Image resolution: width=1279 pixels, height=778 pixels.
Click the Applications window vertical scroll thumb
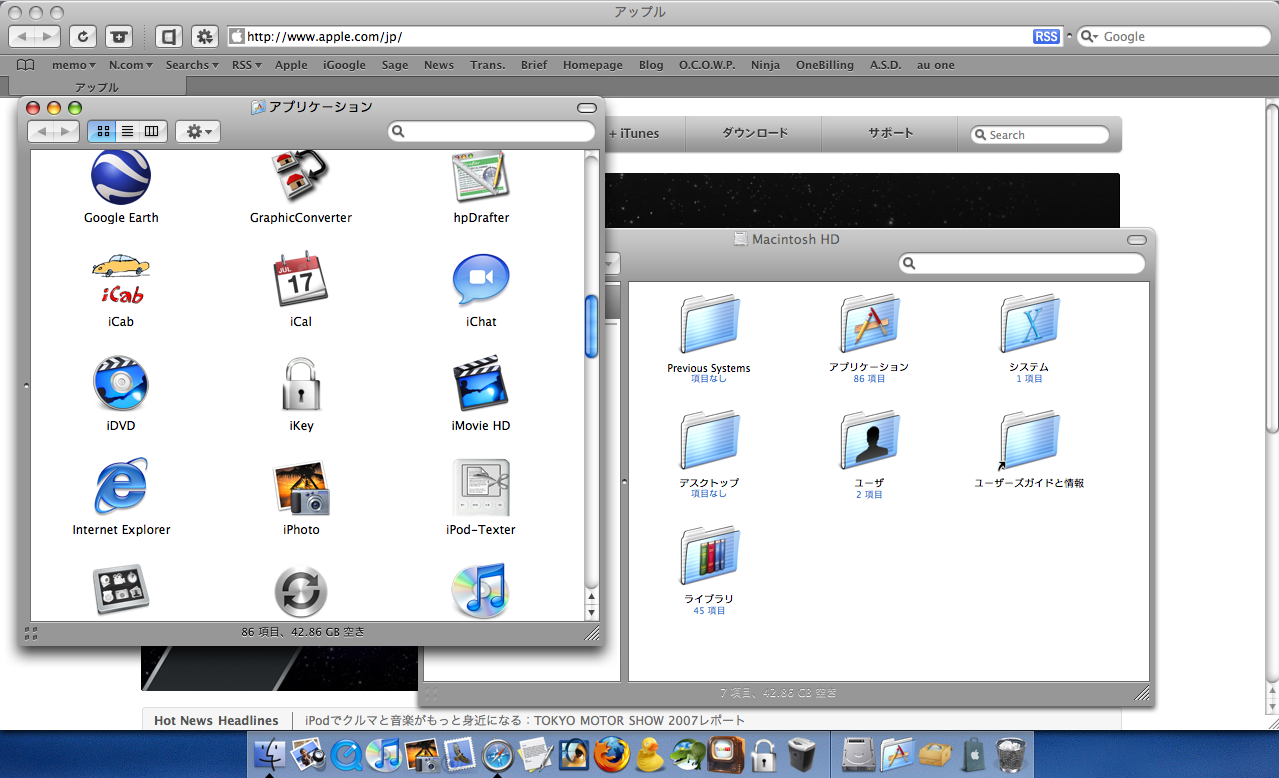click(591, 326)
